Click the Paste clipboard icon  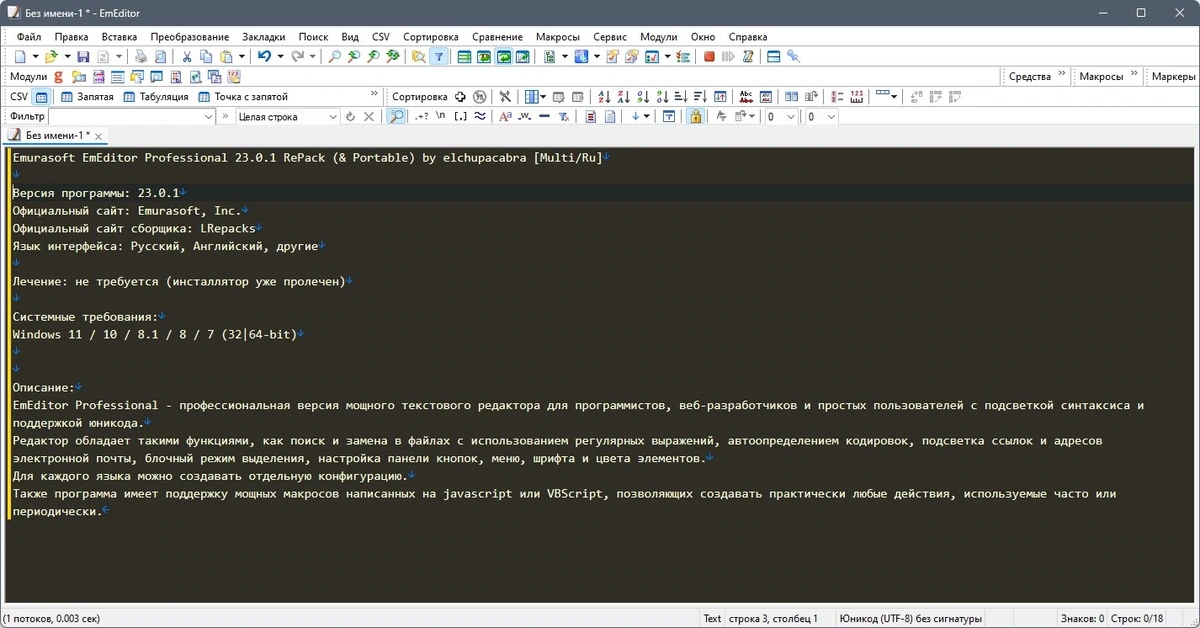(x=227, y=57)
